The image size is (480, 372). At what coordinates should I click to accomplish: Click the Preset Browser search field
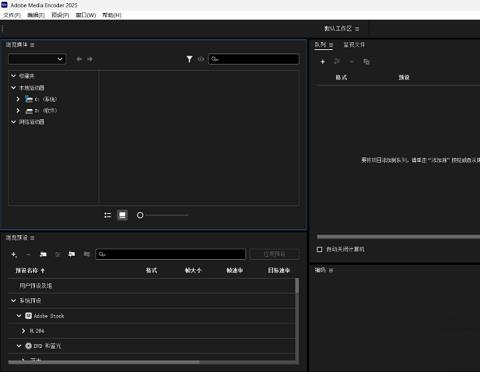pyautogui.click(x=171, y=254)
